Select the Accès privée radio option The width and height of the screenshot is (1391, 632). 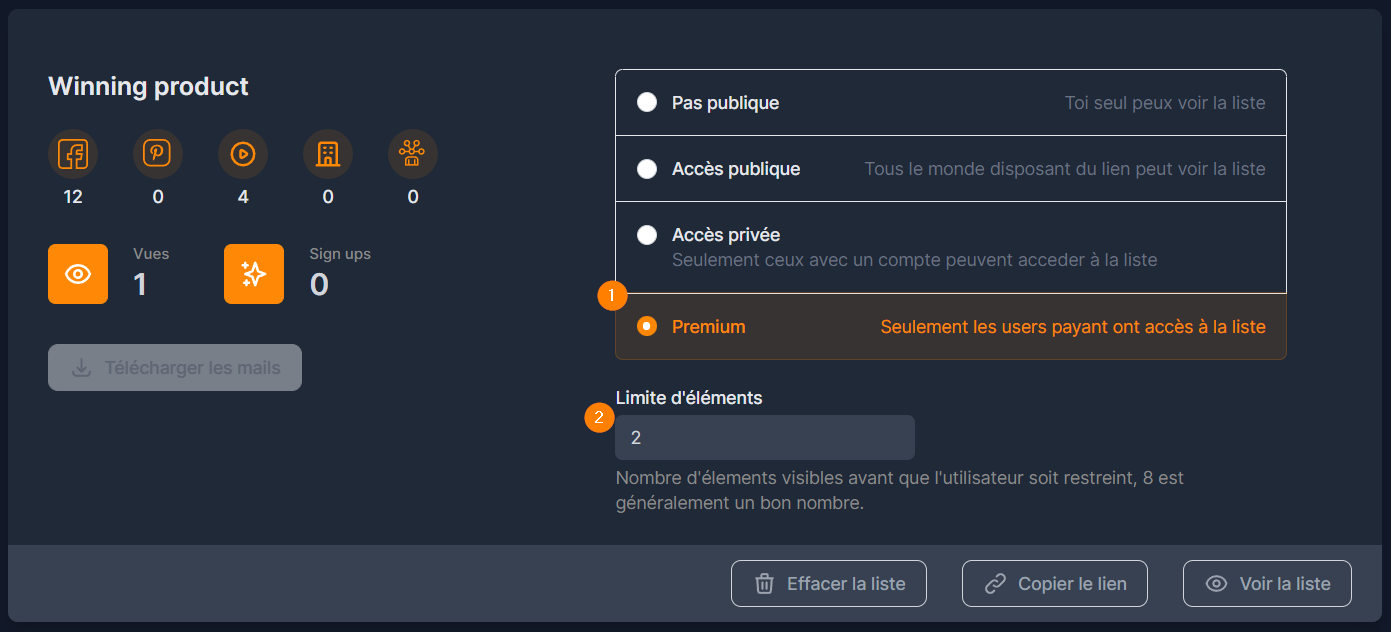click(647, 235)
